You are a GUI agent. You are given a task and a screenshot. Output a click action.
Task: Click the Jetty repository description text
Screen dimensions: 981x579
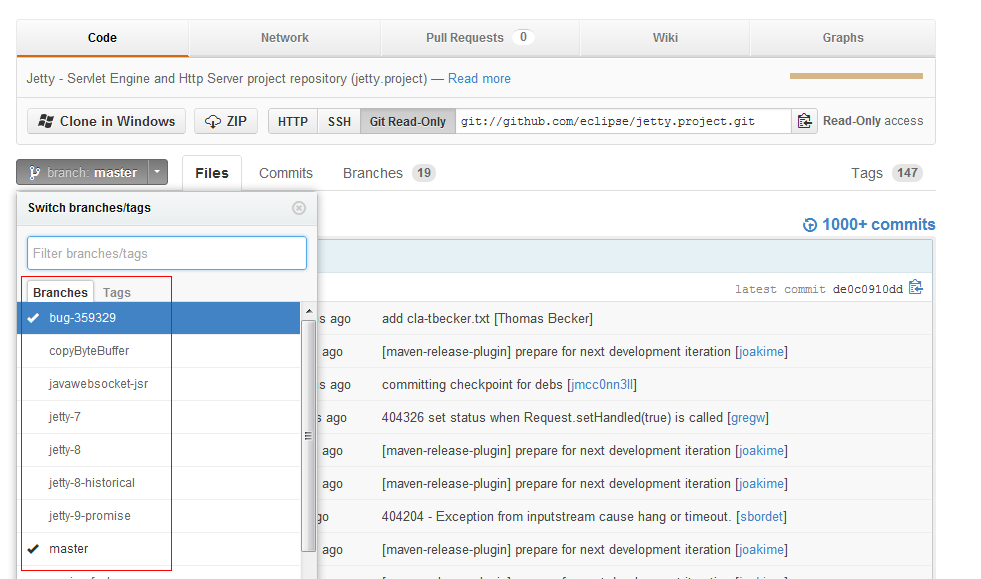[226, 78]
